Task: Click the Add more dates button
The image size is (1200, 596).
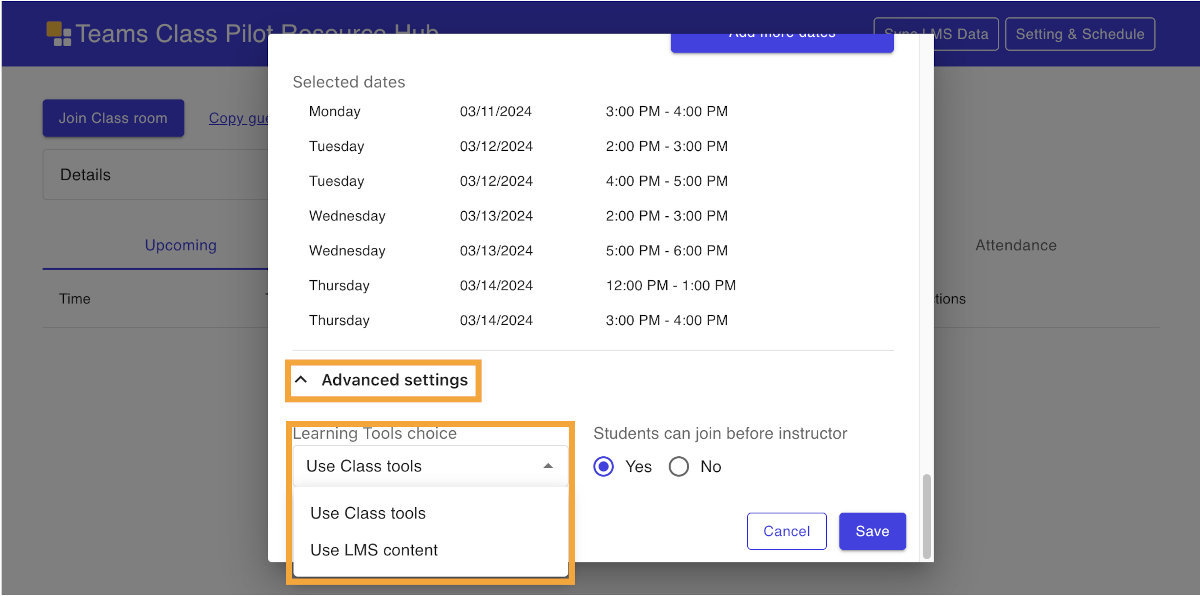Action: (x=781, y=42)
